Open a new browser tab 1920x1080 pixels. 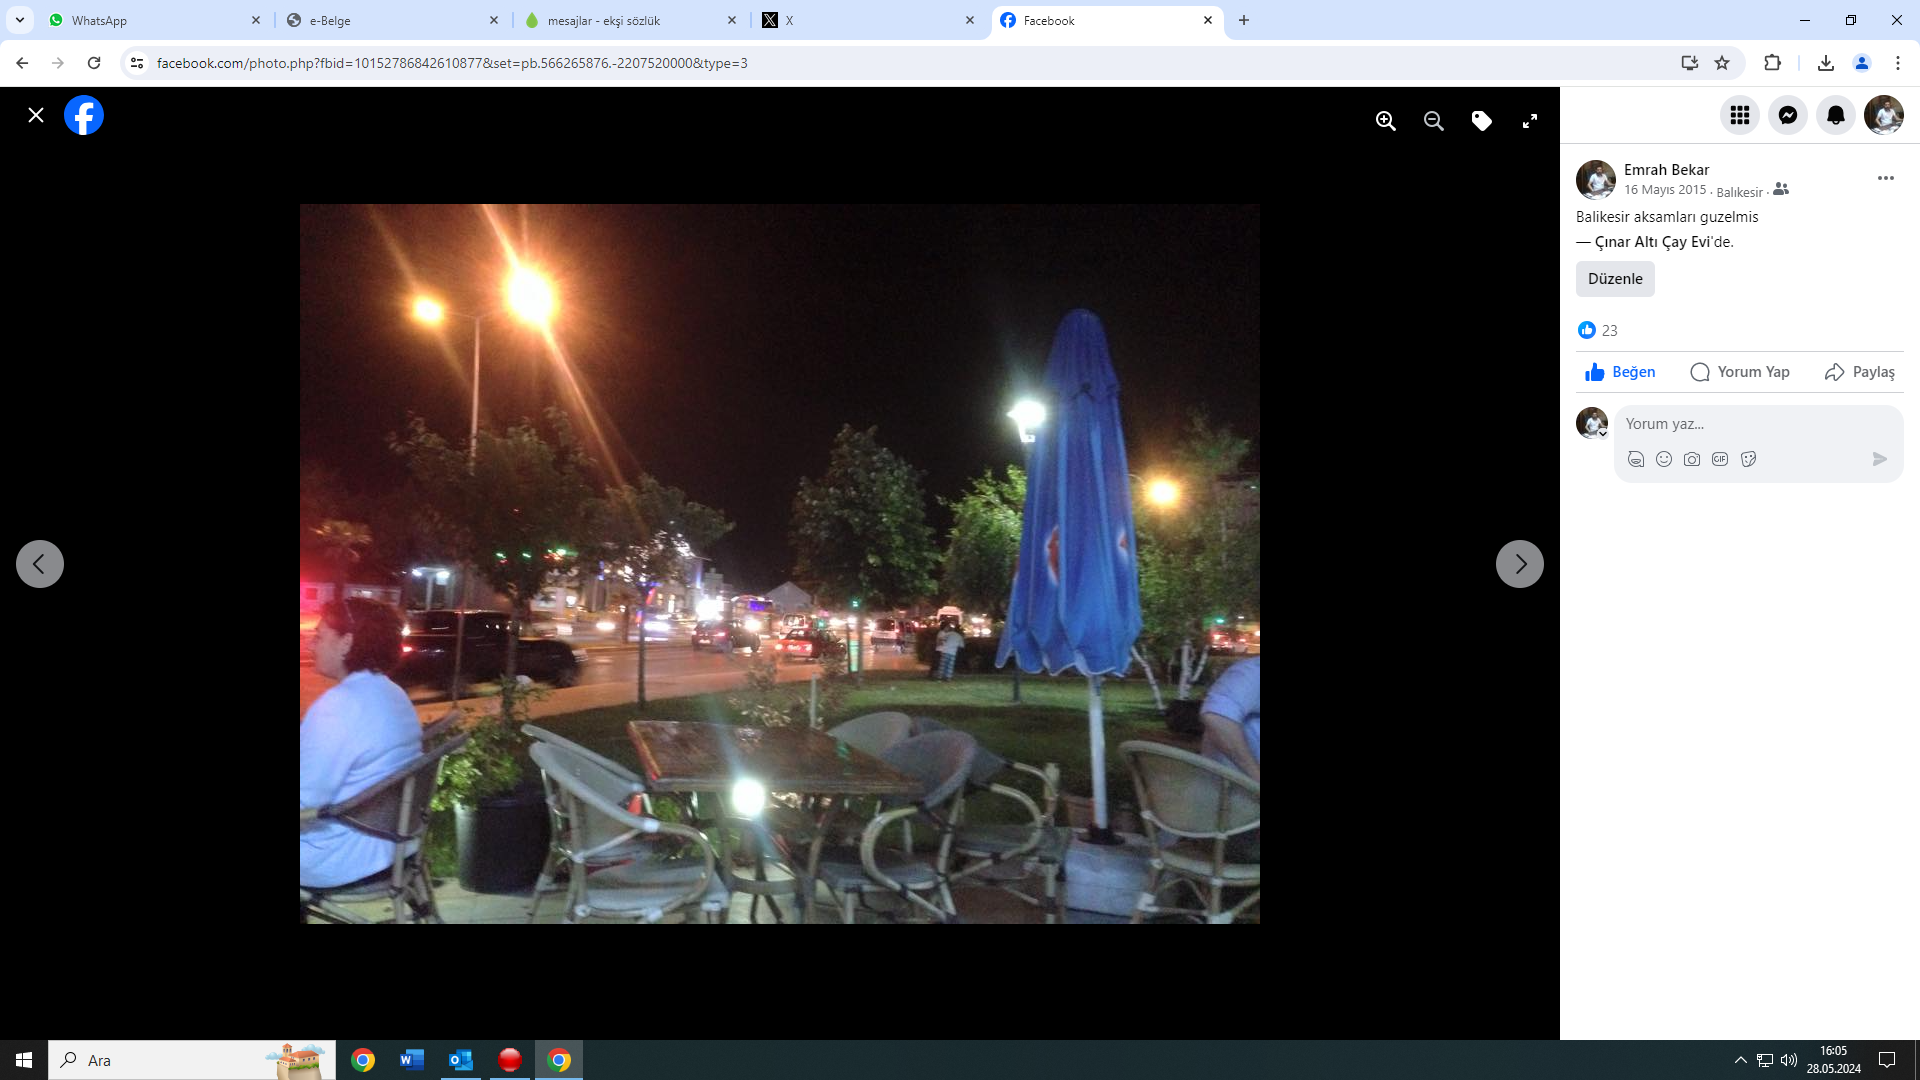(1243, 20)
